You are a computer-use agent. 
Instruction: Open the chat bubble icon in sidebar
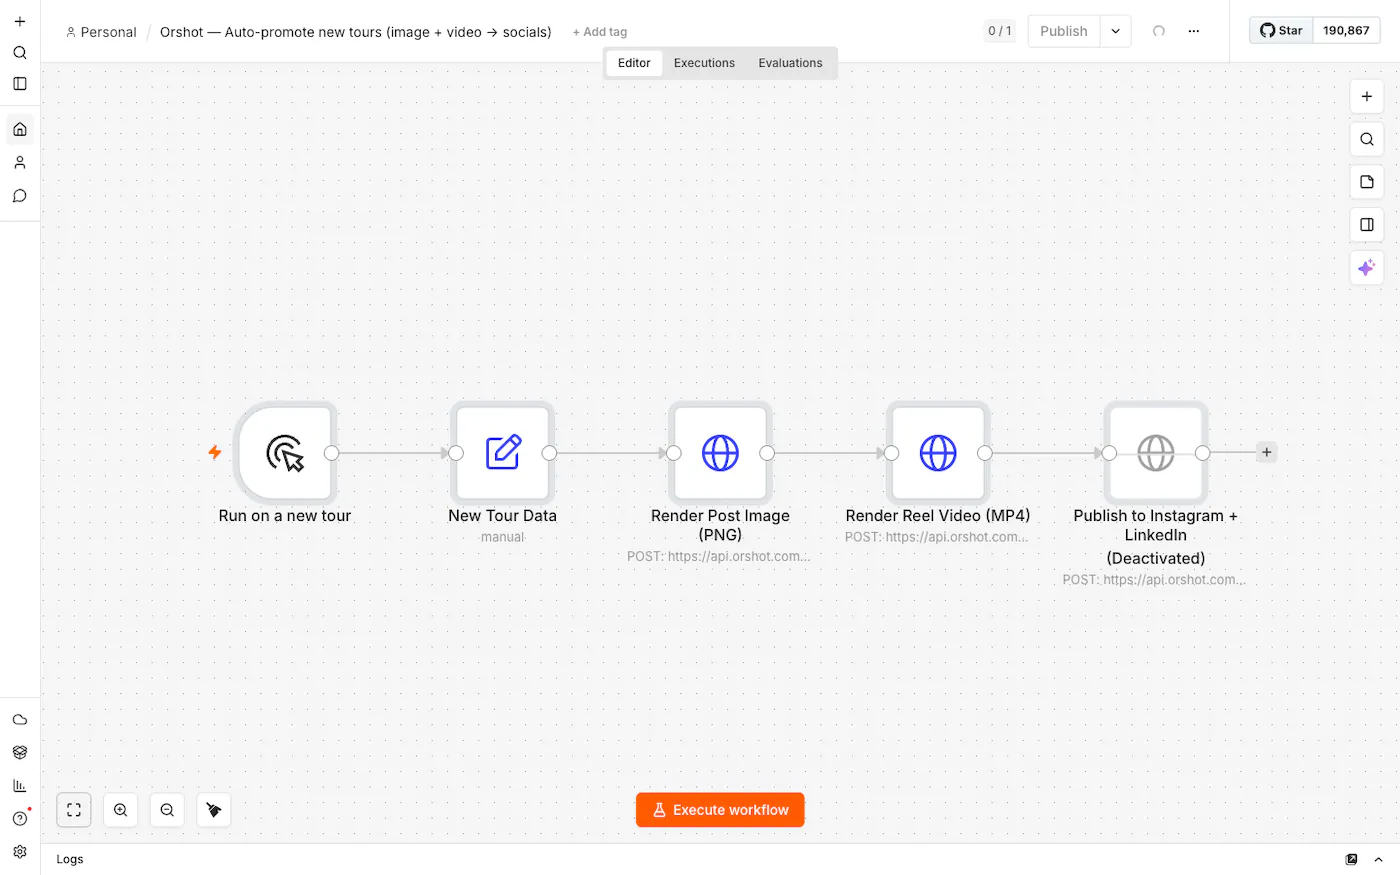pyautogui.click(x=20, y=196)
